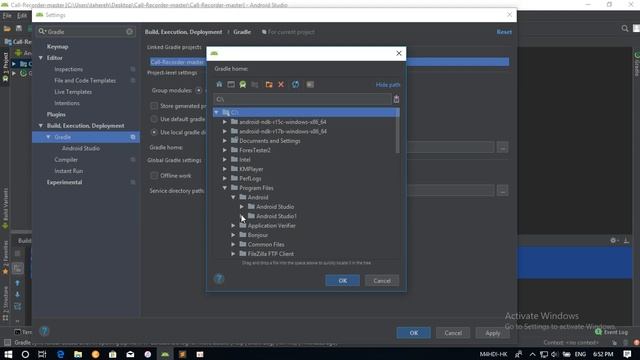
Task: Open Keymap settings page
Action: coord(58,47)
